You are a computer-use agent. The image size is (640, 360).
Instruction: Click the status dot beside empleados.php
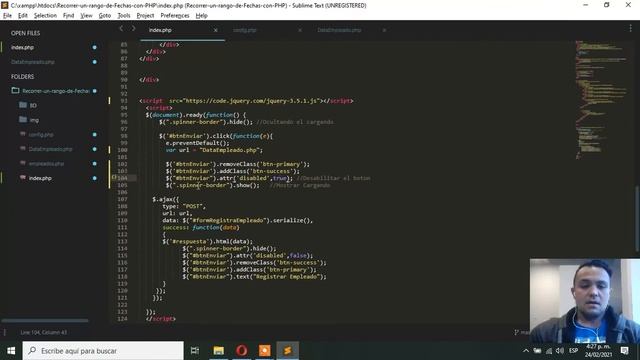point(95,164)
